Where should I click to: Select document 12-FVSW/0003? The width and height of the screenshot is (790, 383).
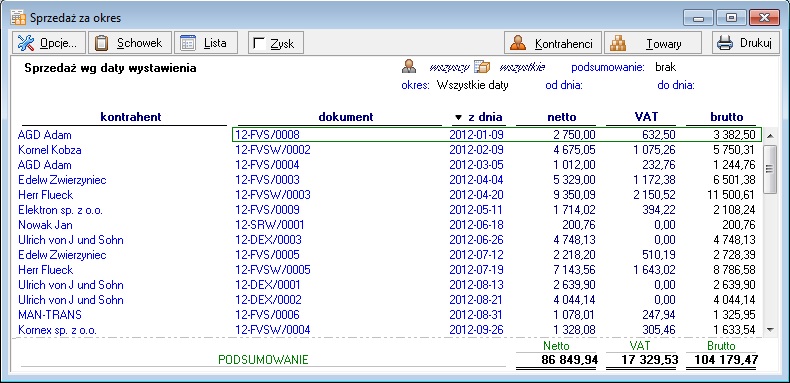click(x=273, y=195)
